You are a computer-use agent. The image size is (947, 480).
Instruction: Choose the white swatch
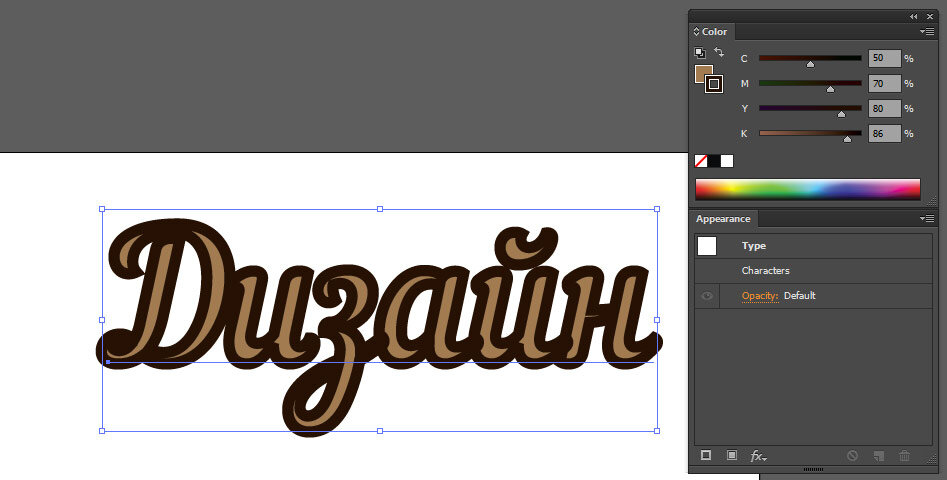[x=727, y=161]
